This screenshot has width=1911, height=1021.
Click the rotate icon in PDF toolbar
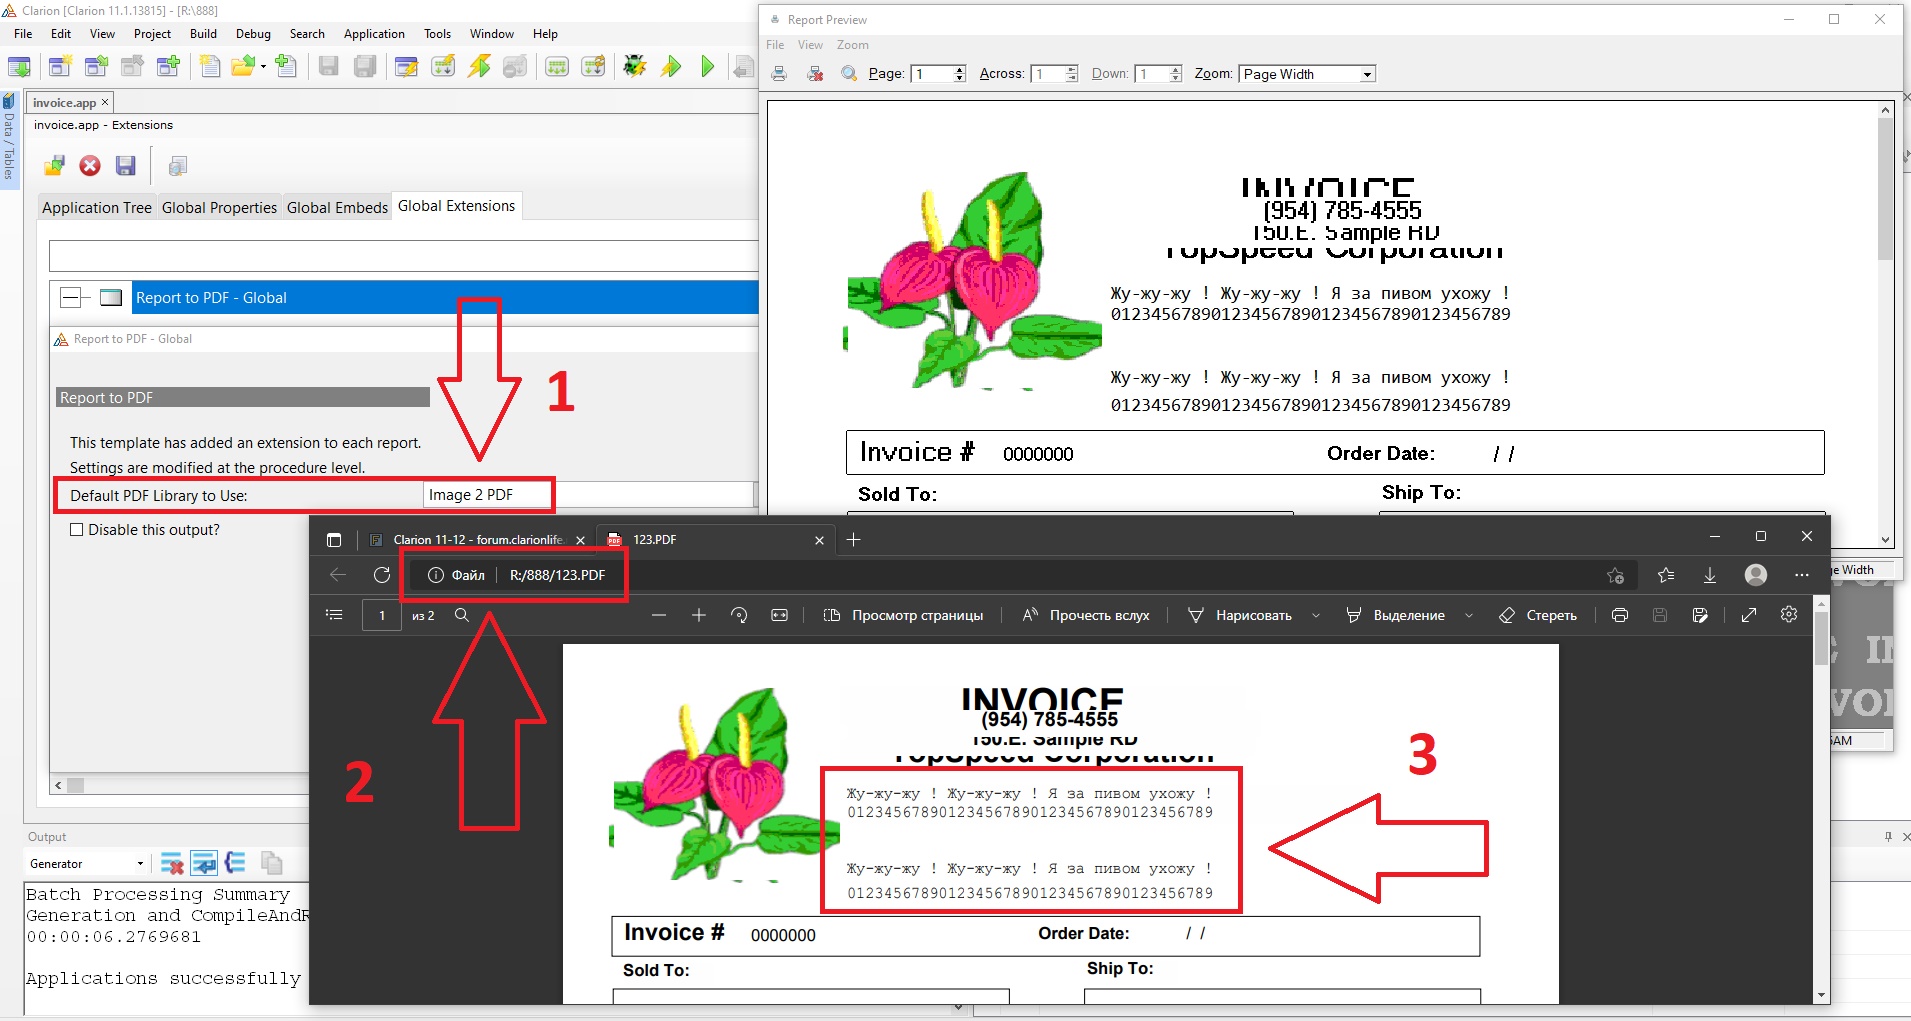(x=739, y=615)
